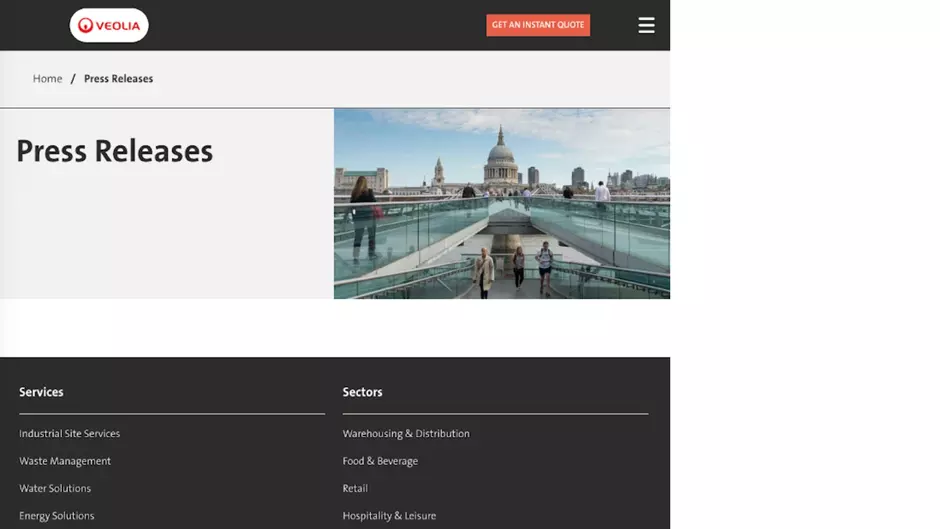Click the Press Releases page heading
The width and height of the screenshot is (940, 529).
click(x=114, y=151)
